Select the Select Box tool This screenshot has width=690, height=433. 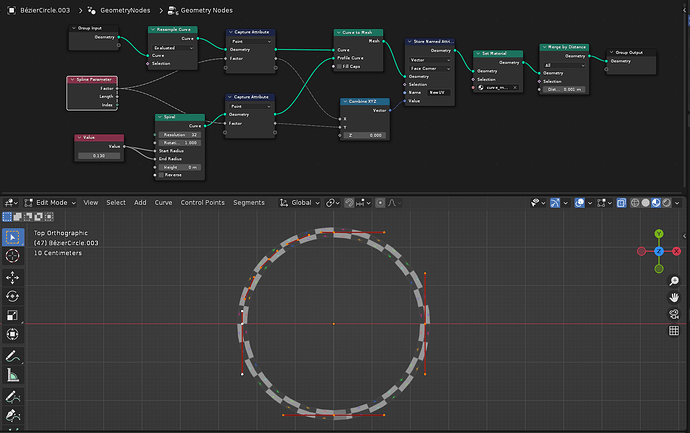[13, 237]
